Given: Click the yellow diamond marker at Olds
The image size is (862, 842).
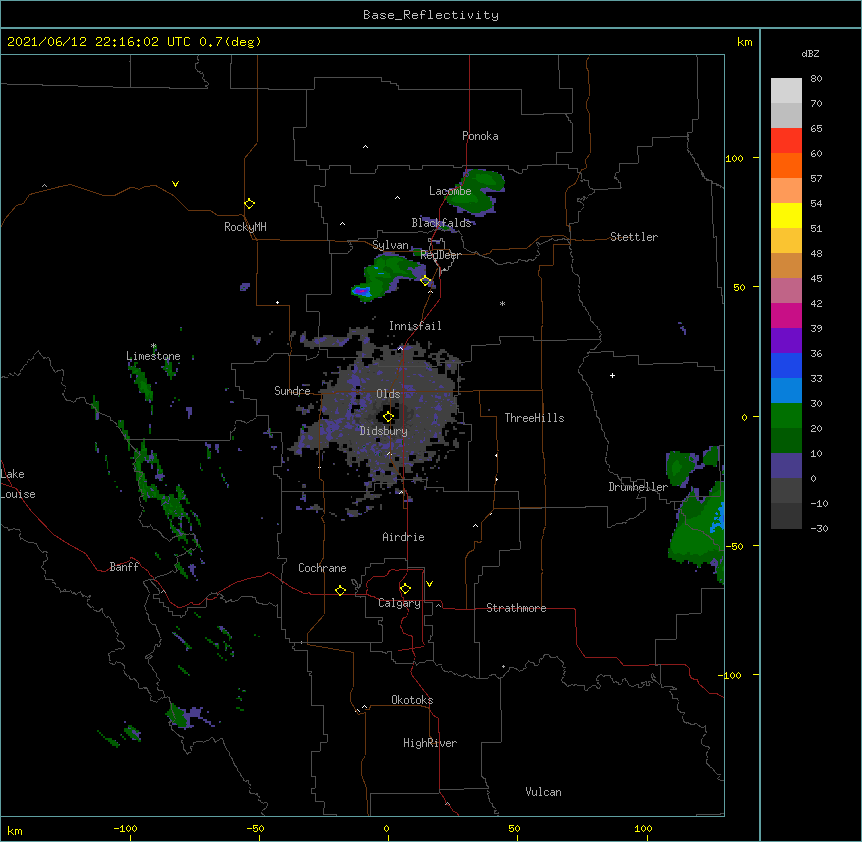Looking at the screenshot, I should [x=388, y=417].
